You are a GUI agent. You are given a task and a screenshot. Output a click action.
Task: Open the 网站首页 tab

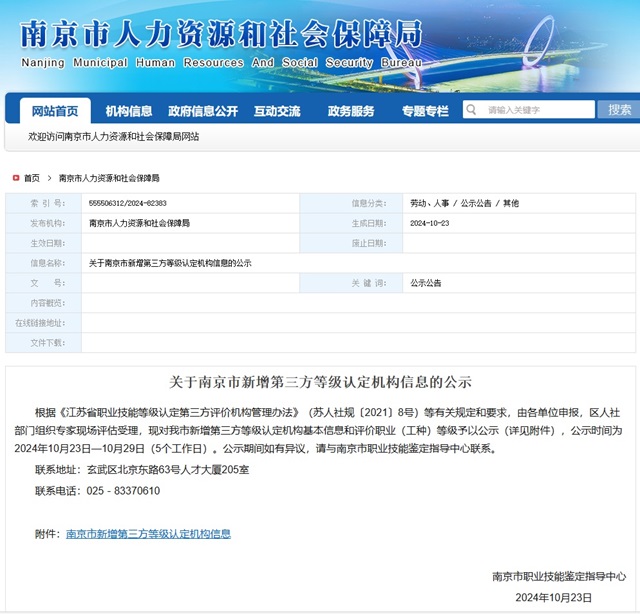click(55, 111)
